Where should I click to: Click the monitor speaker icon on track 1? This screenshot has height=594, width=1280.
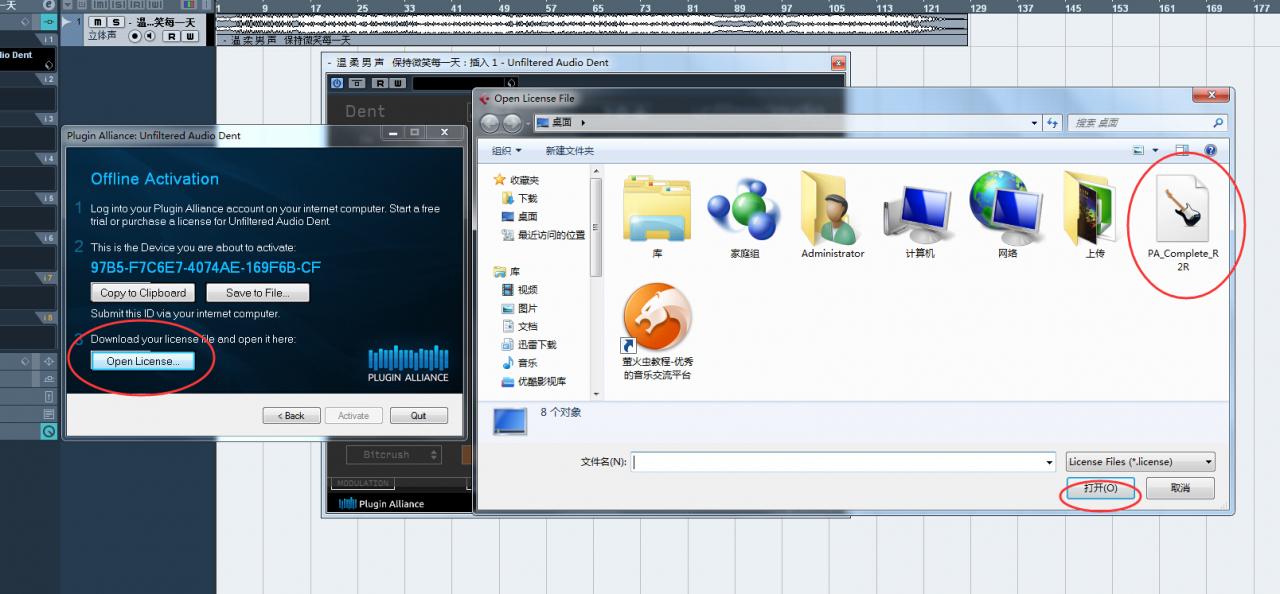click(x=149, y=36)
